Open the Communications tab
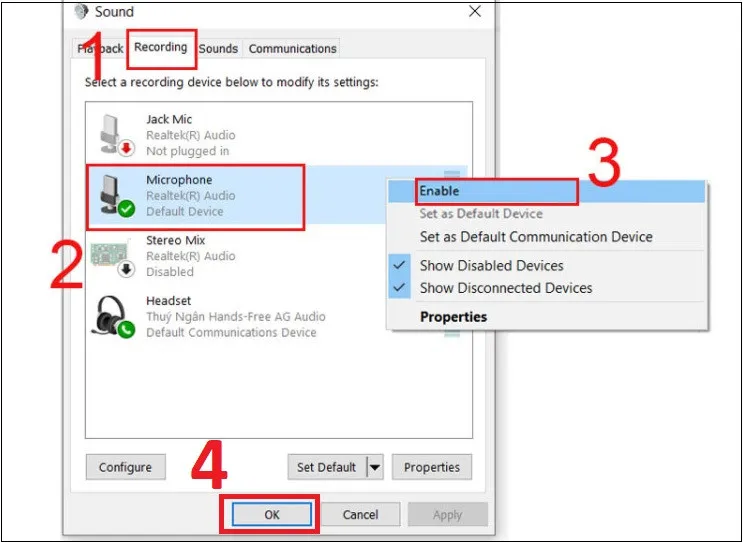Screen dimensions: 743x542 pos(292,48)
